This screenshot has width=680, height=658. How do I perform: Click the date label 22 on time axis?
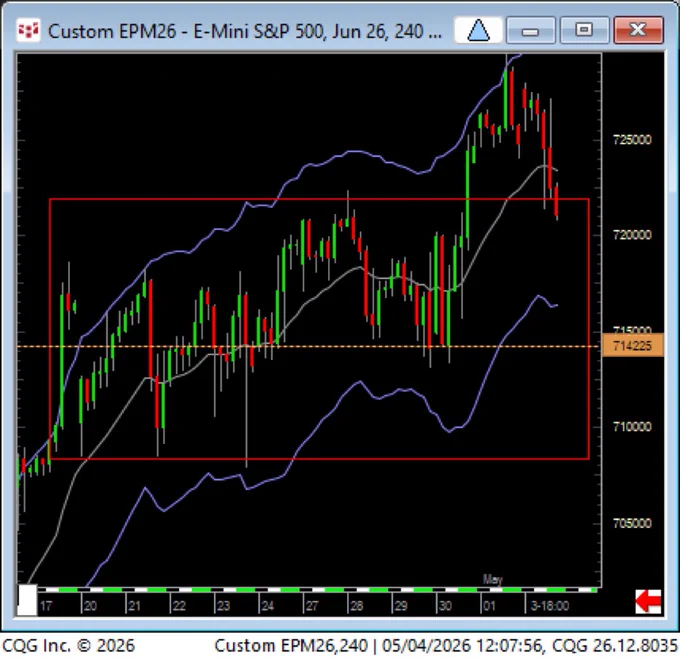click(x=179, y=606)
